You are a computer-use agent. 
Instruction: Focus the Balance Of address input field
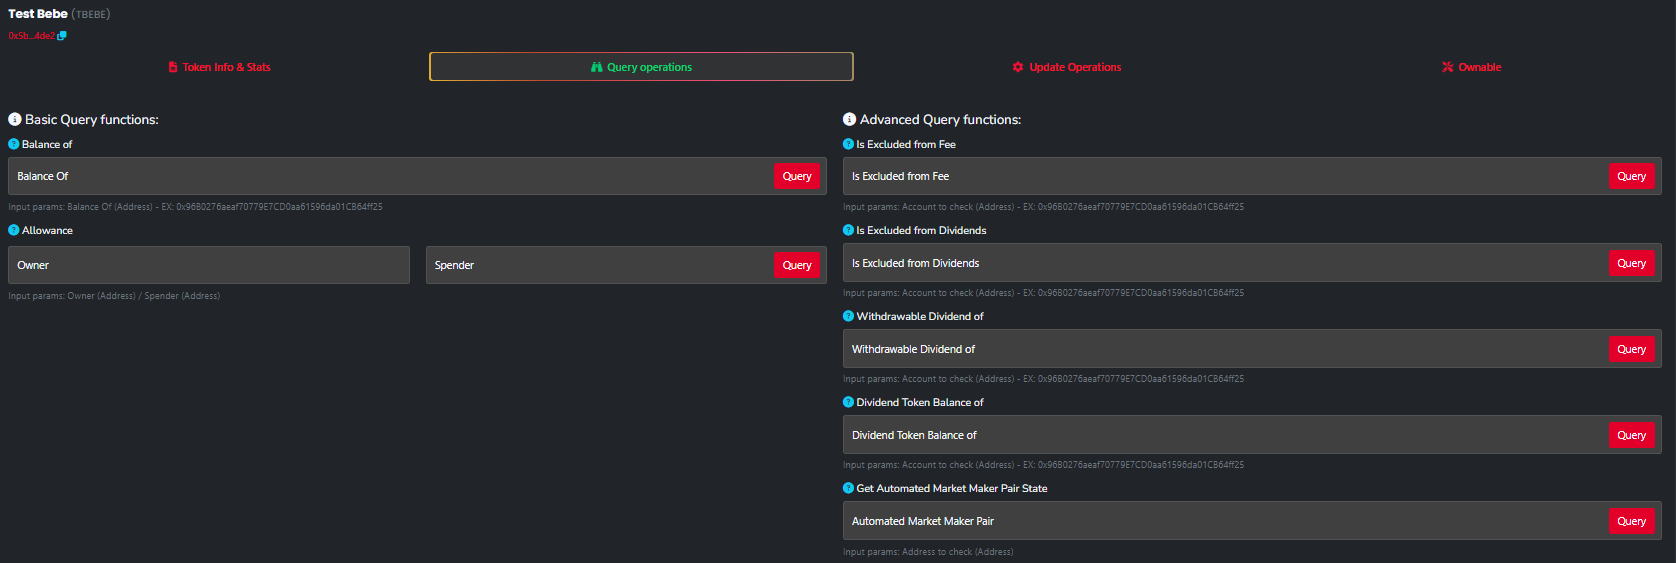[x=390, y=176]
